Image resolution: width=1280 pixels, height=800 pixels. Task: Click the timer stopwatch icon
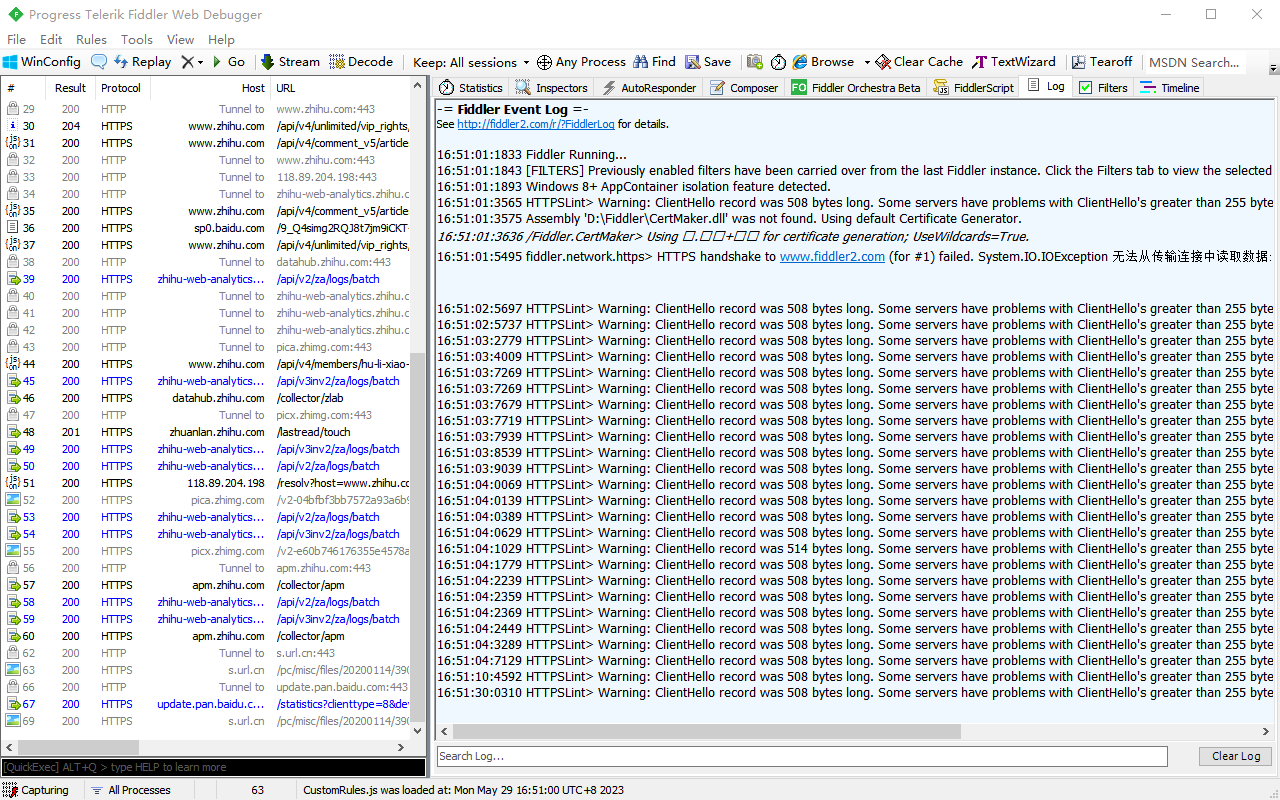(x=778, y=62)
